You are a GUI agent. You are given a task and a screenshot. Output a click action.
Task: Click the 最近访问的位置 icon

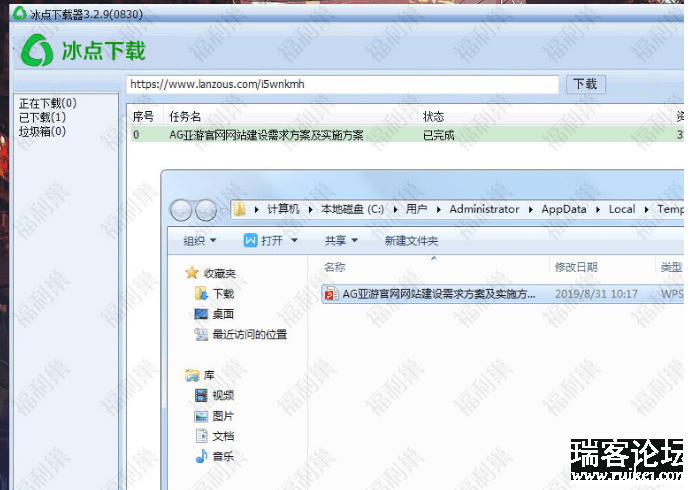(x=201, y=334)
